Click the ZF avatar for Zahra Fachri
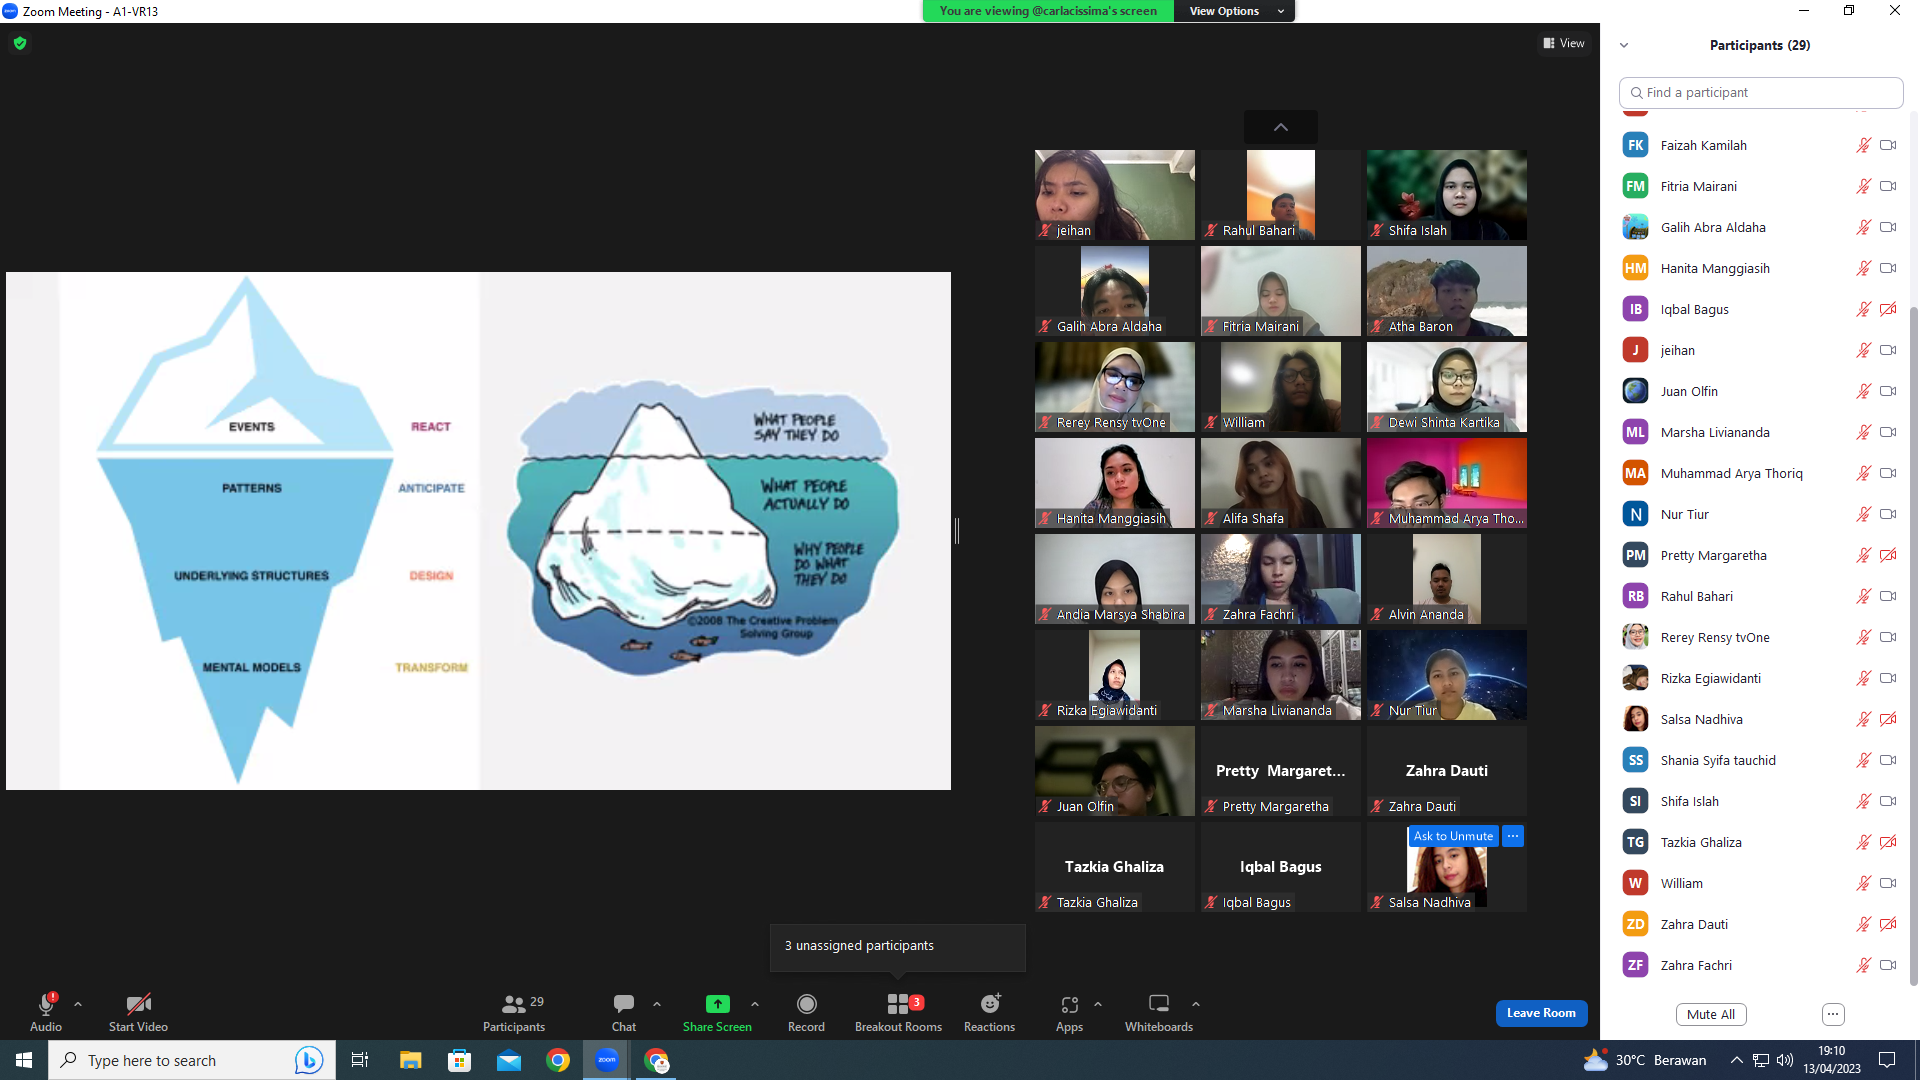 [1635, 965]
